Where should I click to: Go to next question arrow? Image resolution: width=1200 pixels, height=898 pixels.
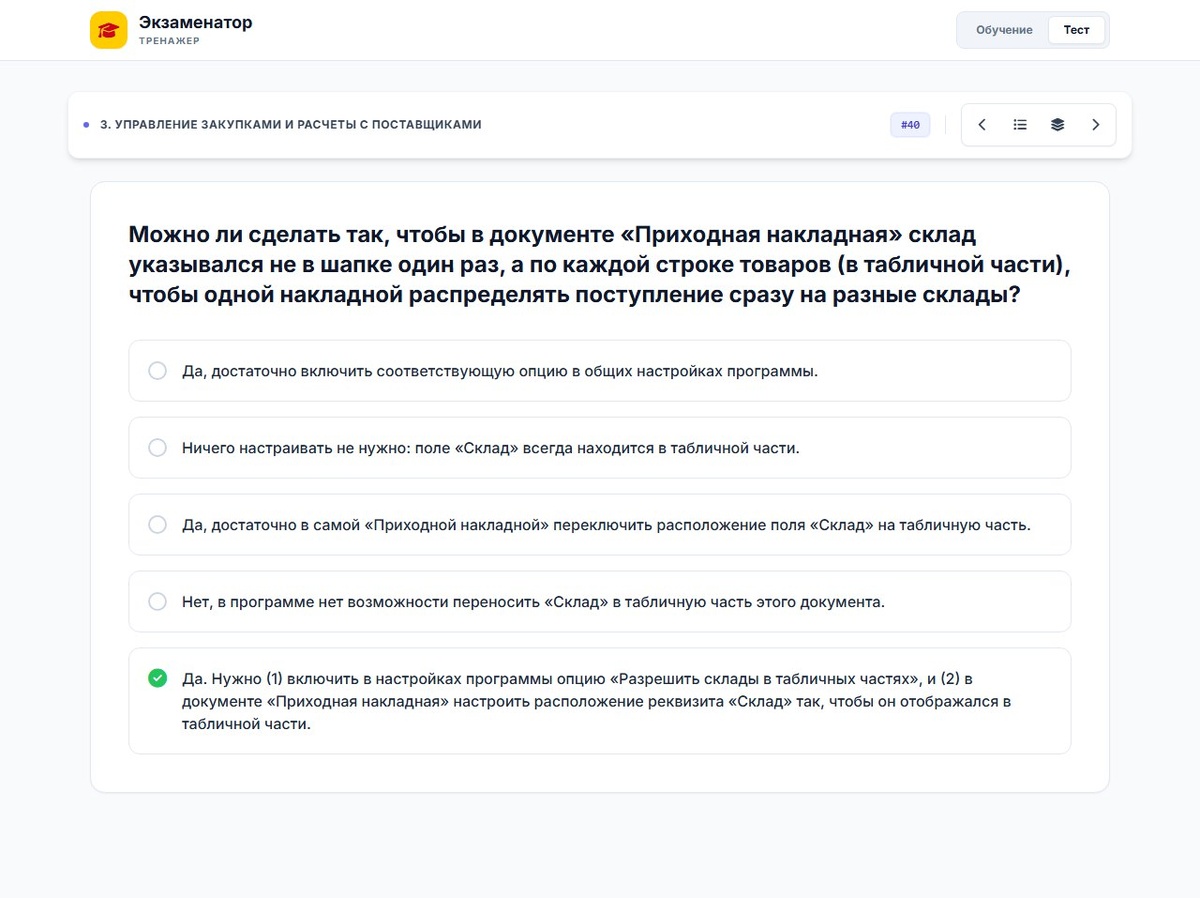[x=1095, y=125]
